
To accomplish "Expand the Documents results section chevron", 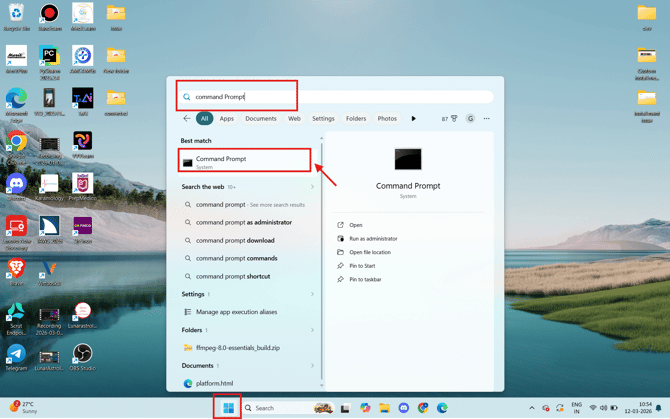I will (x=312, y=366).
